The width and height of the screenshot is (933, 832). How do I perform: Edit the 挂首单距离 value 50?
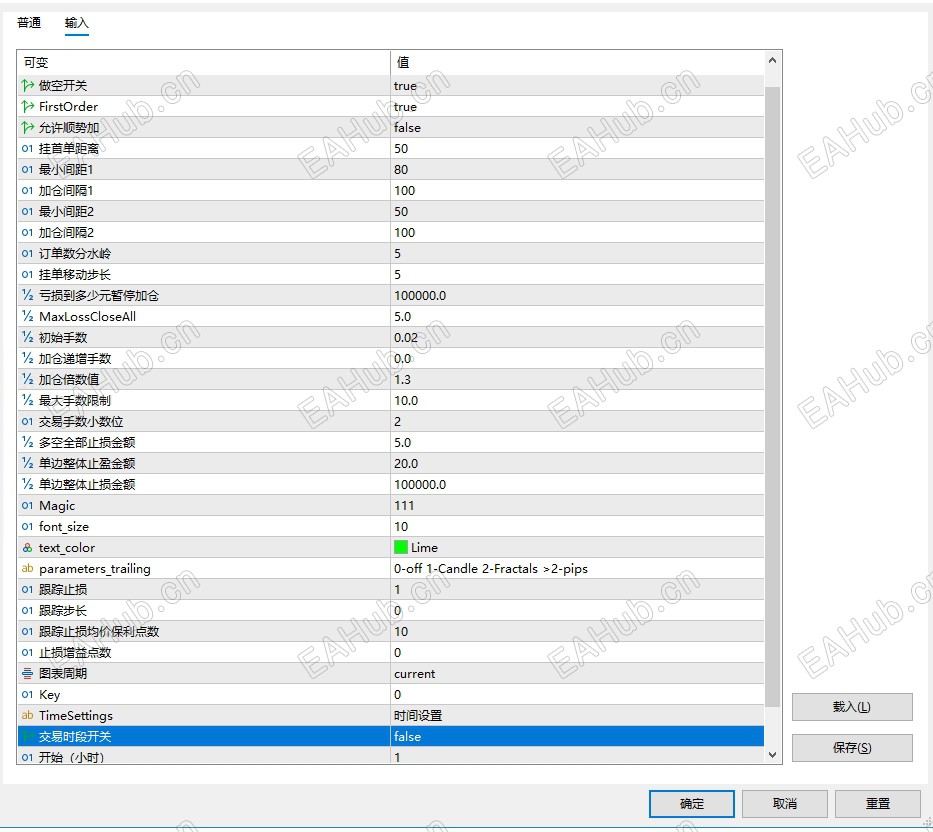click(577, 149)
